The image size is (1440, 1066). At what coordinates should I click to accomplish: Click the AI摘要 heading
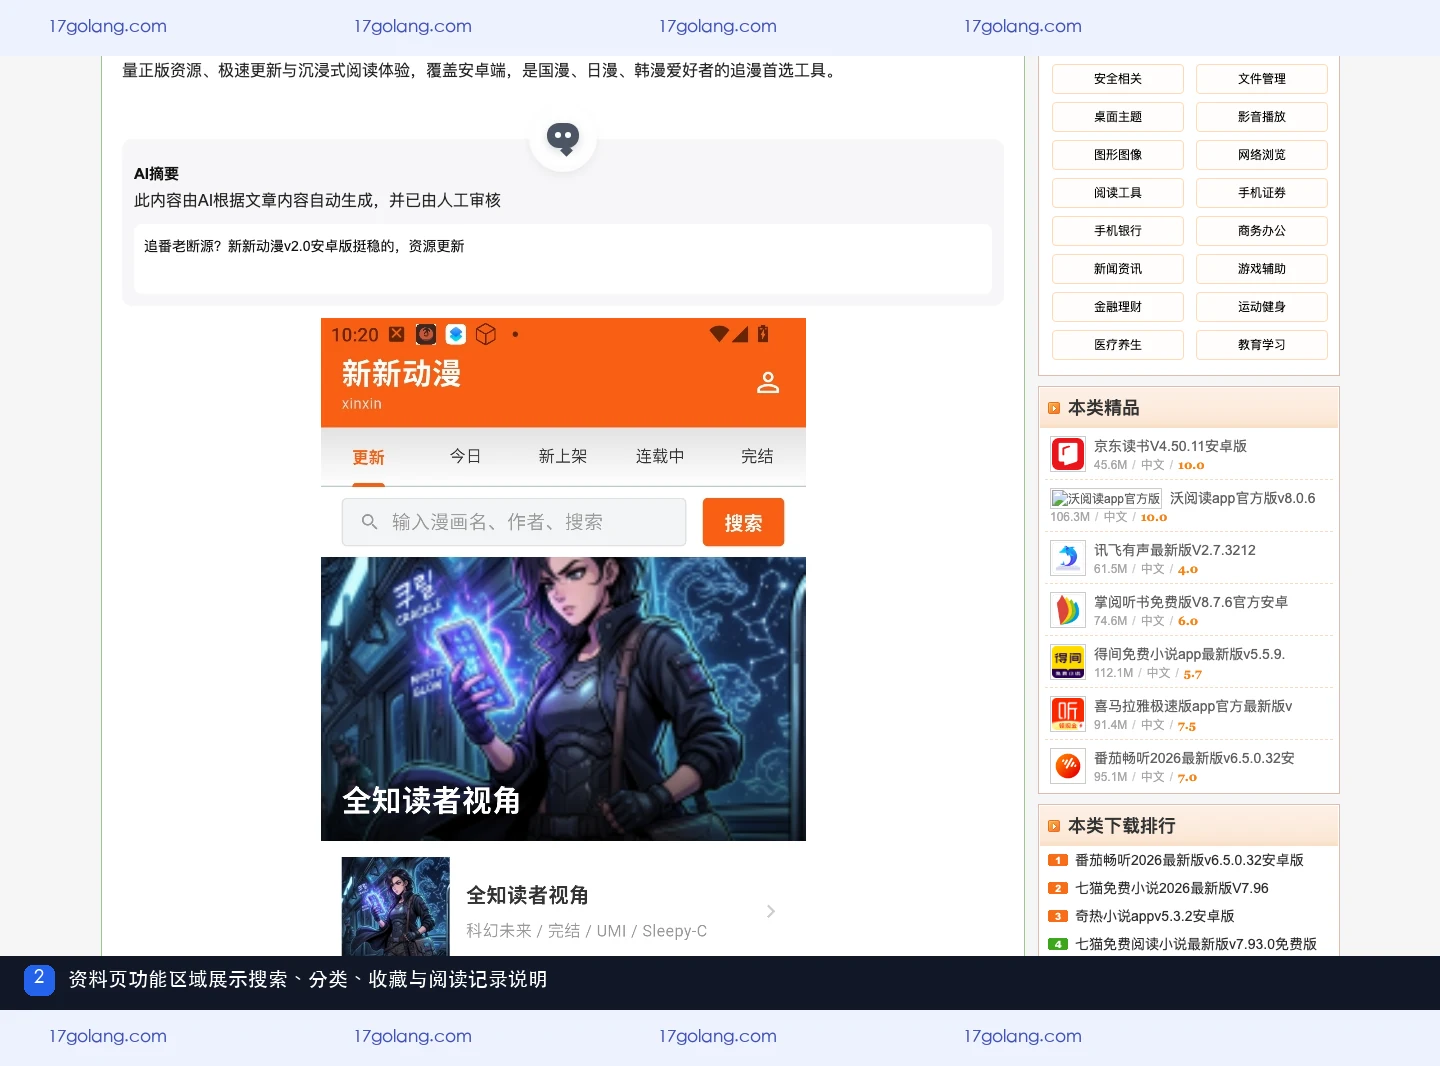point(156,174)
